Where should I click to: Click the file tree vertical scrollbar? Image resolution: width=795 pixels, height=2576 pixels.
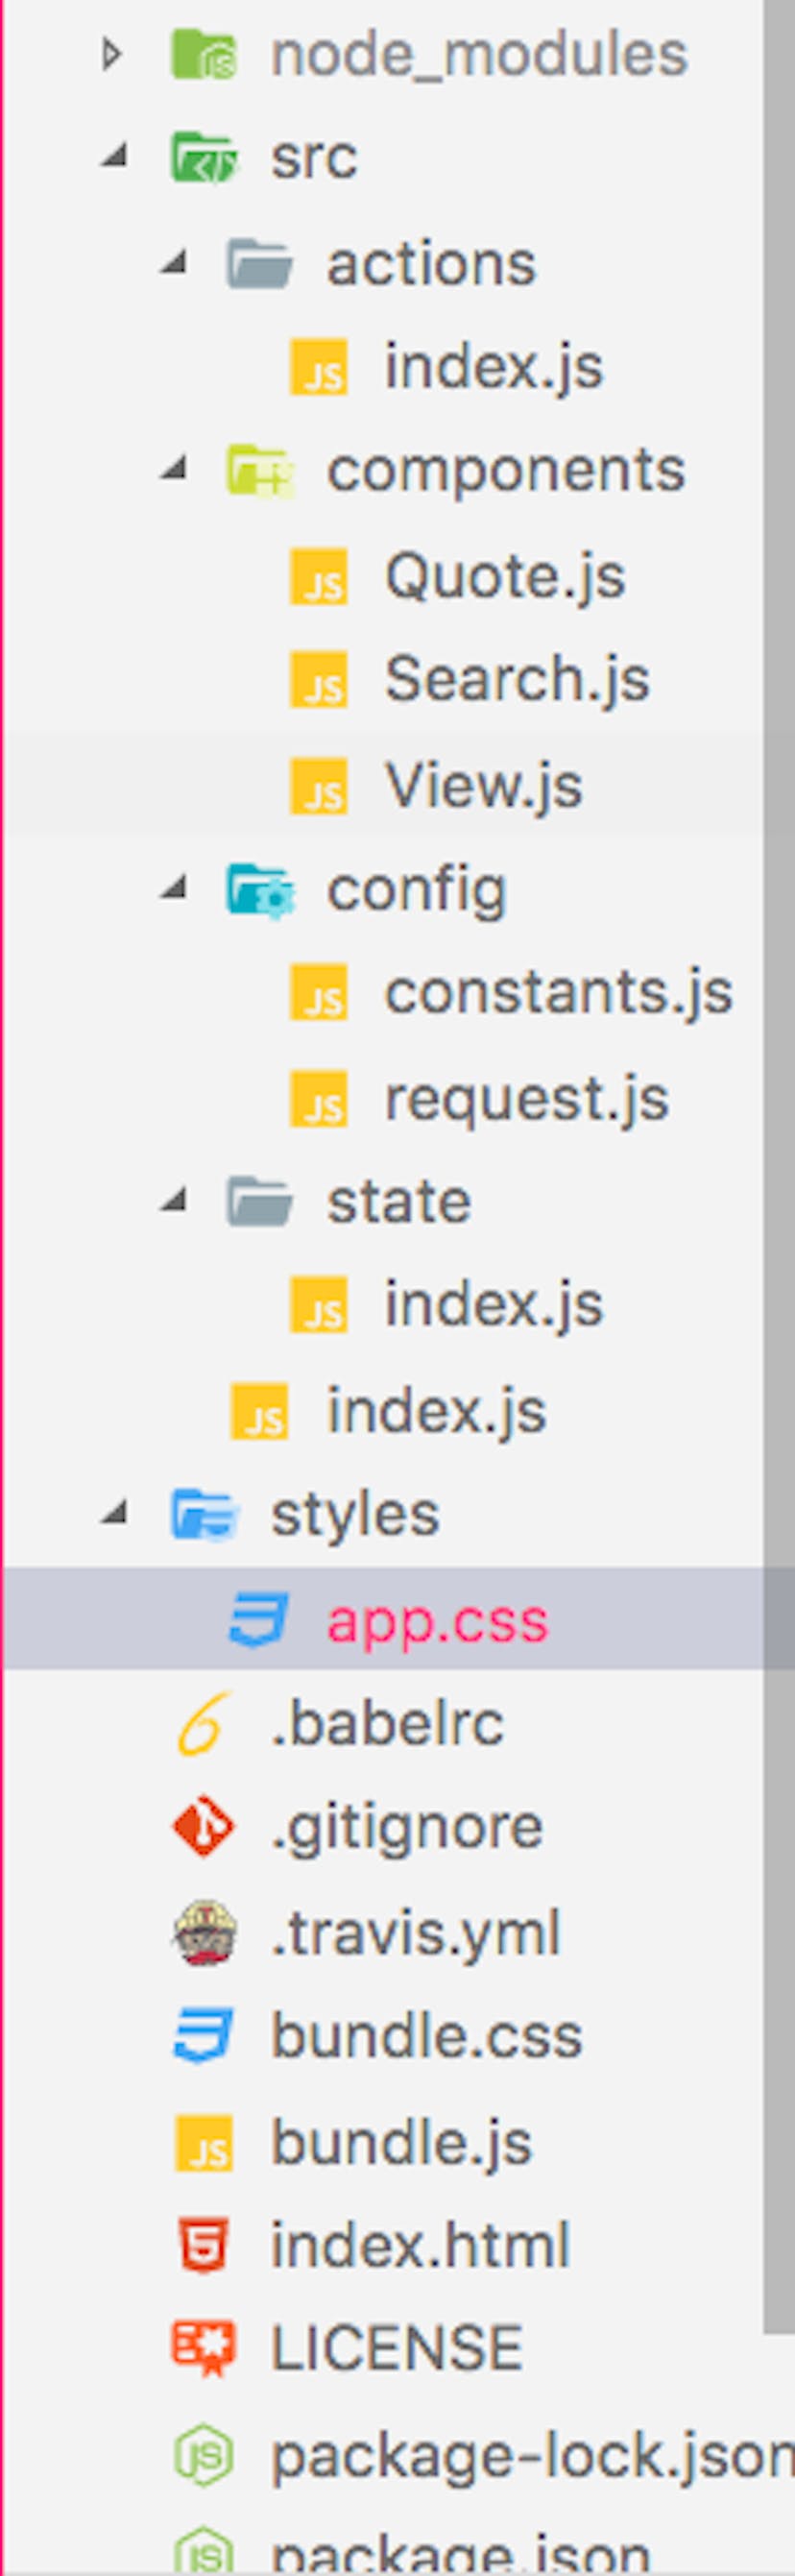779,1165
